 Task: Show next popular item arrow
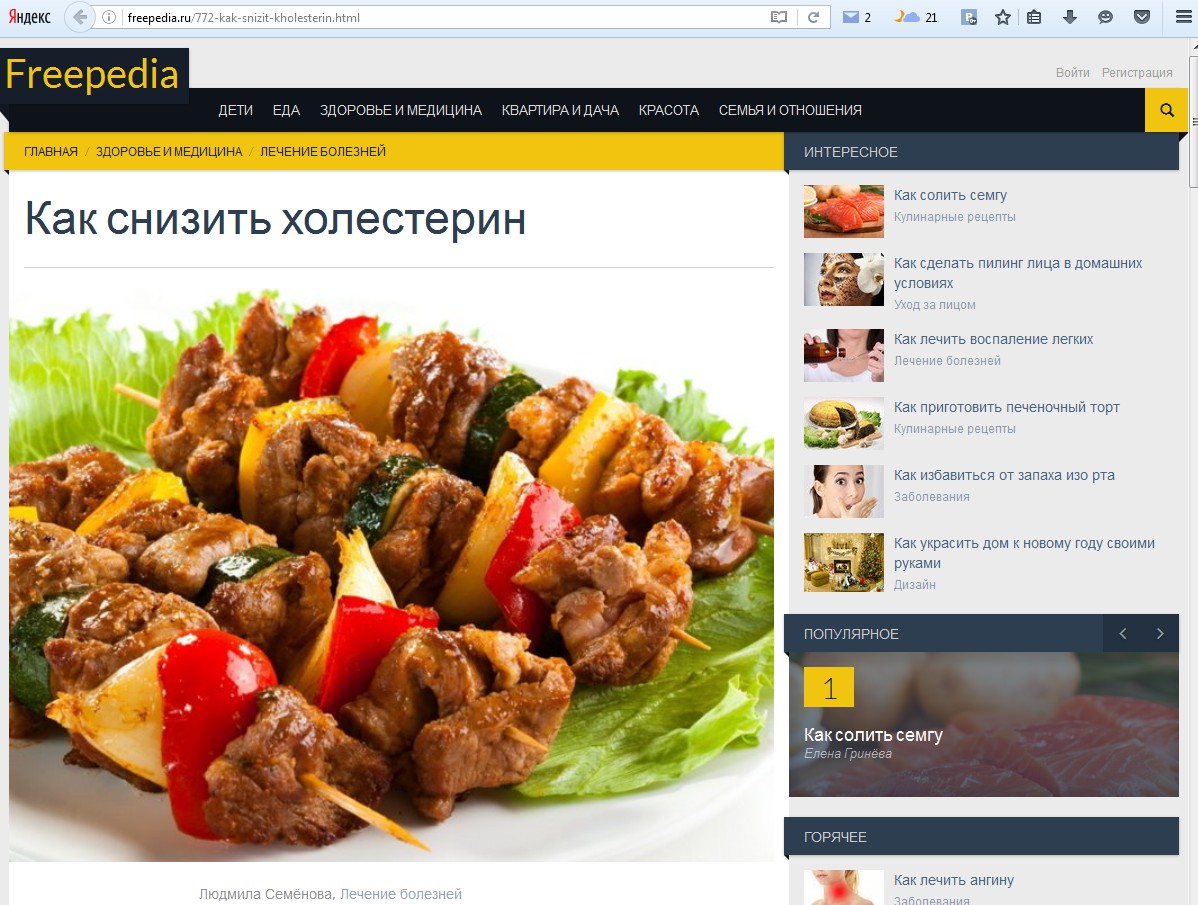[1160, 633]
